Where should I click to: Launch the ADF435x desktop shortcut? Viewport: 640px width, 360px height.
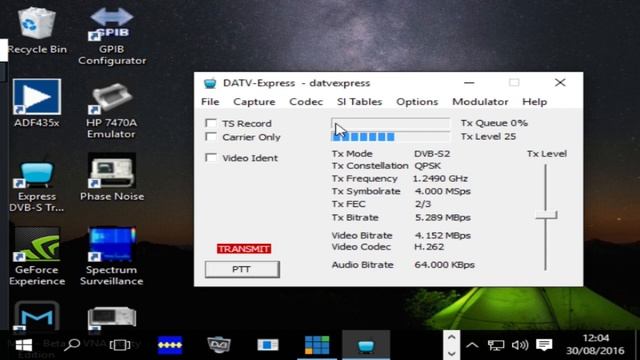pos(37,103)
